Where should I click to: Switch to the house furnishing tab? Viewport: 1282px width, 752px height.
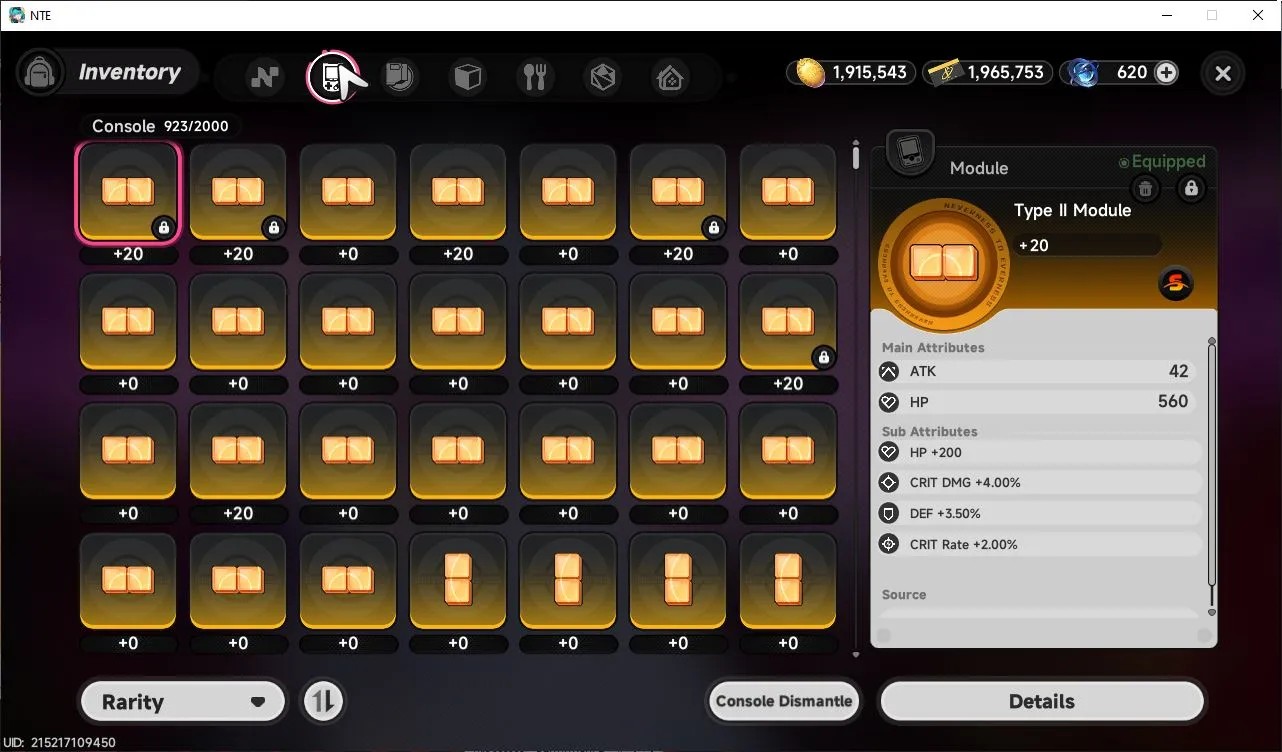670,76
